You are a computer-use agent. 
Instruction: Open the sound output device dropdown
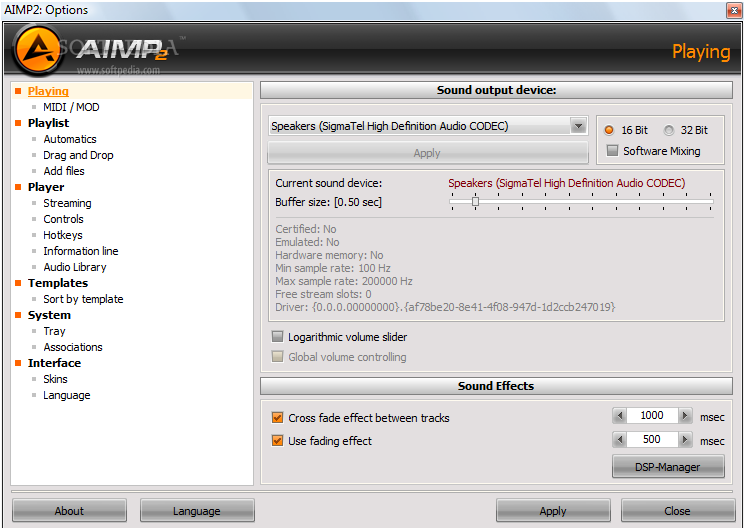tap(428, 126)
